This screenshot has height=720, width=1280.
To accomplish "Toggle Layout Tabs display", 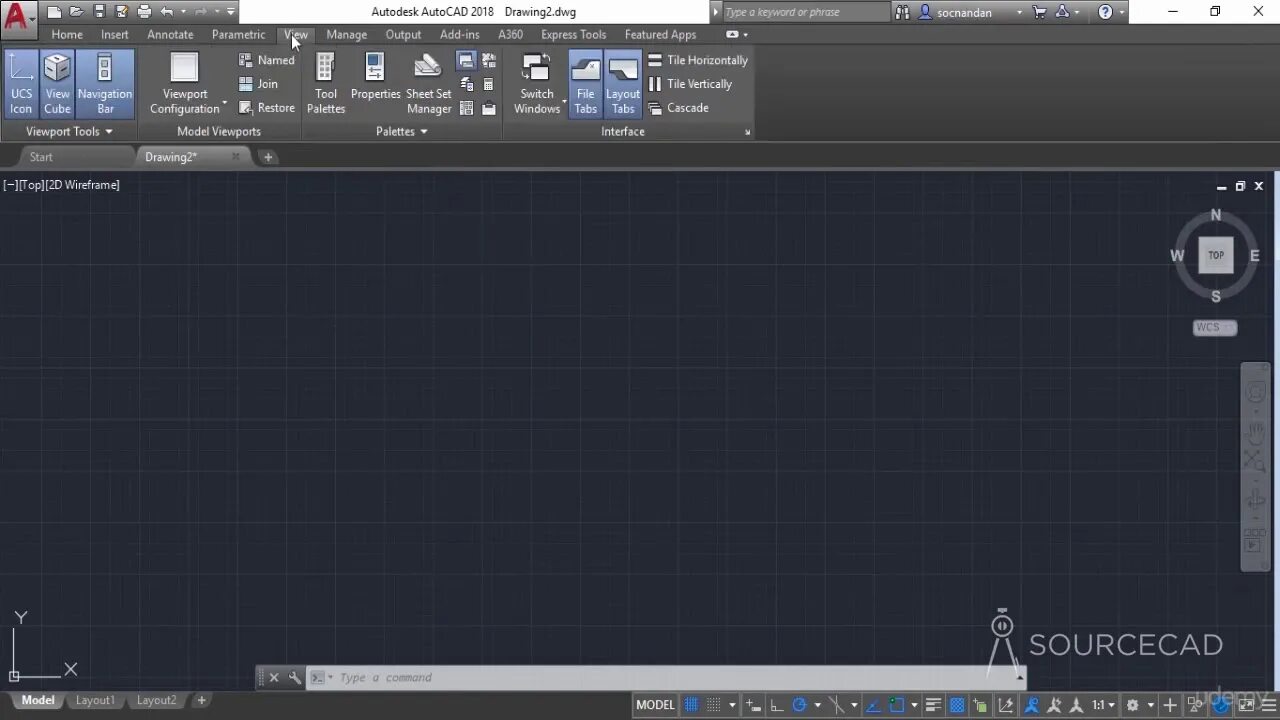I will 623,83.
